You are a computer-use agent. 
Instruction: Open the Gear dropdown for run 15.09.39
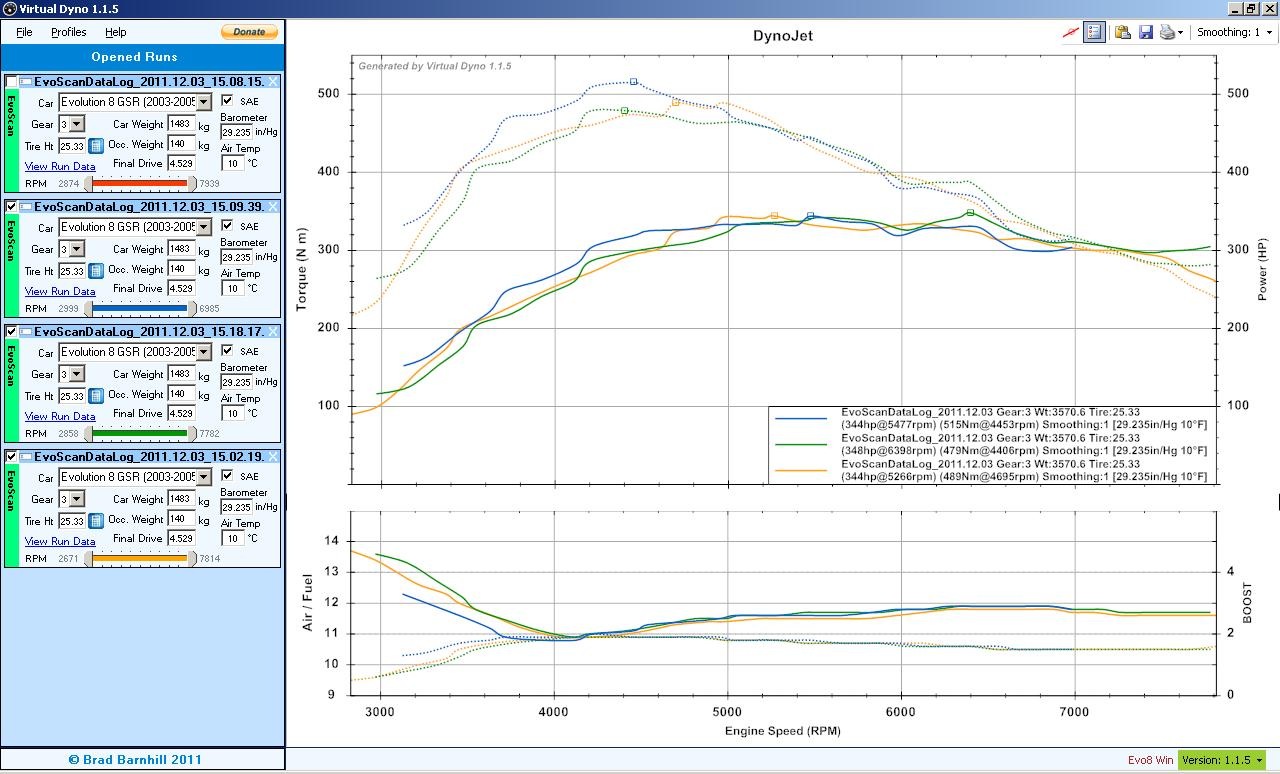[x=77, y=249]
